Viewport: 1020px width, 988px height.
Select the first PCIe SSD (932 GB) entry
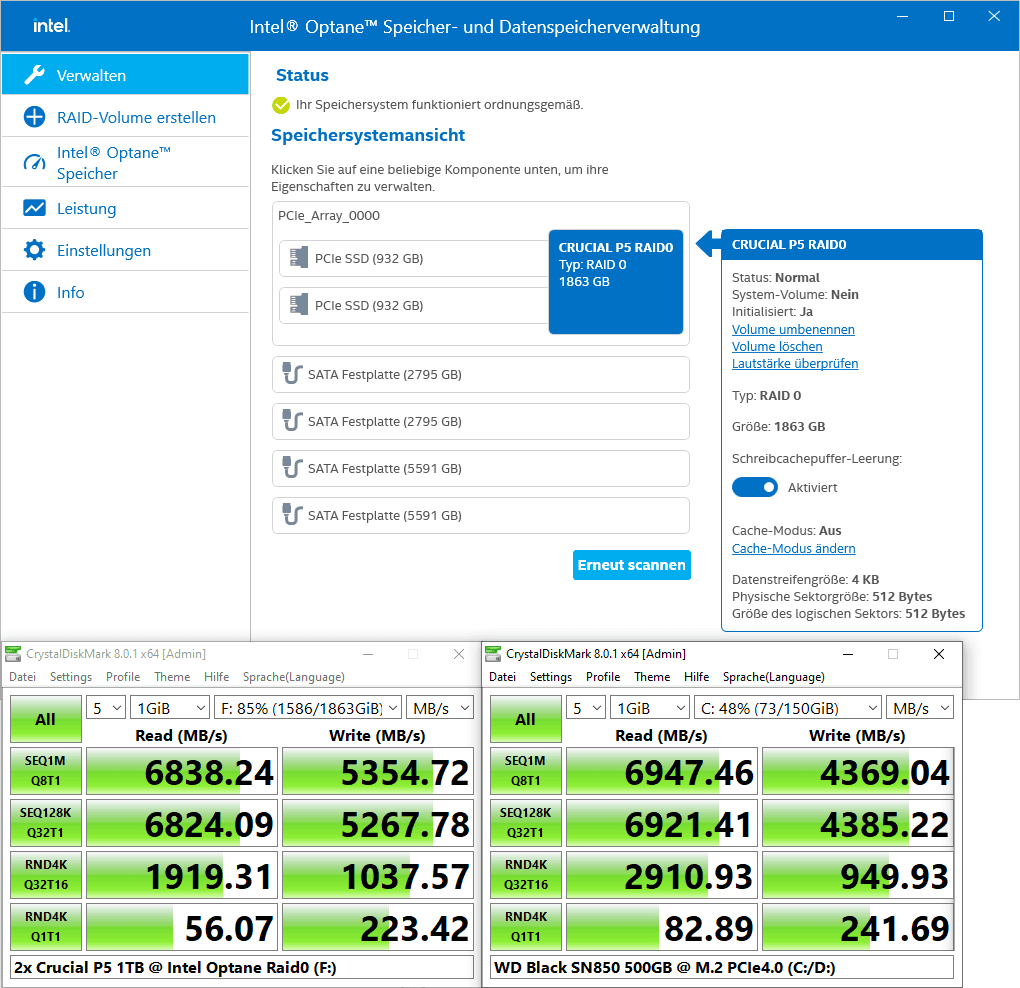click(x=414, y=258)
